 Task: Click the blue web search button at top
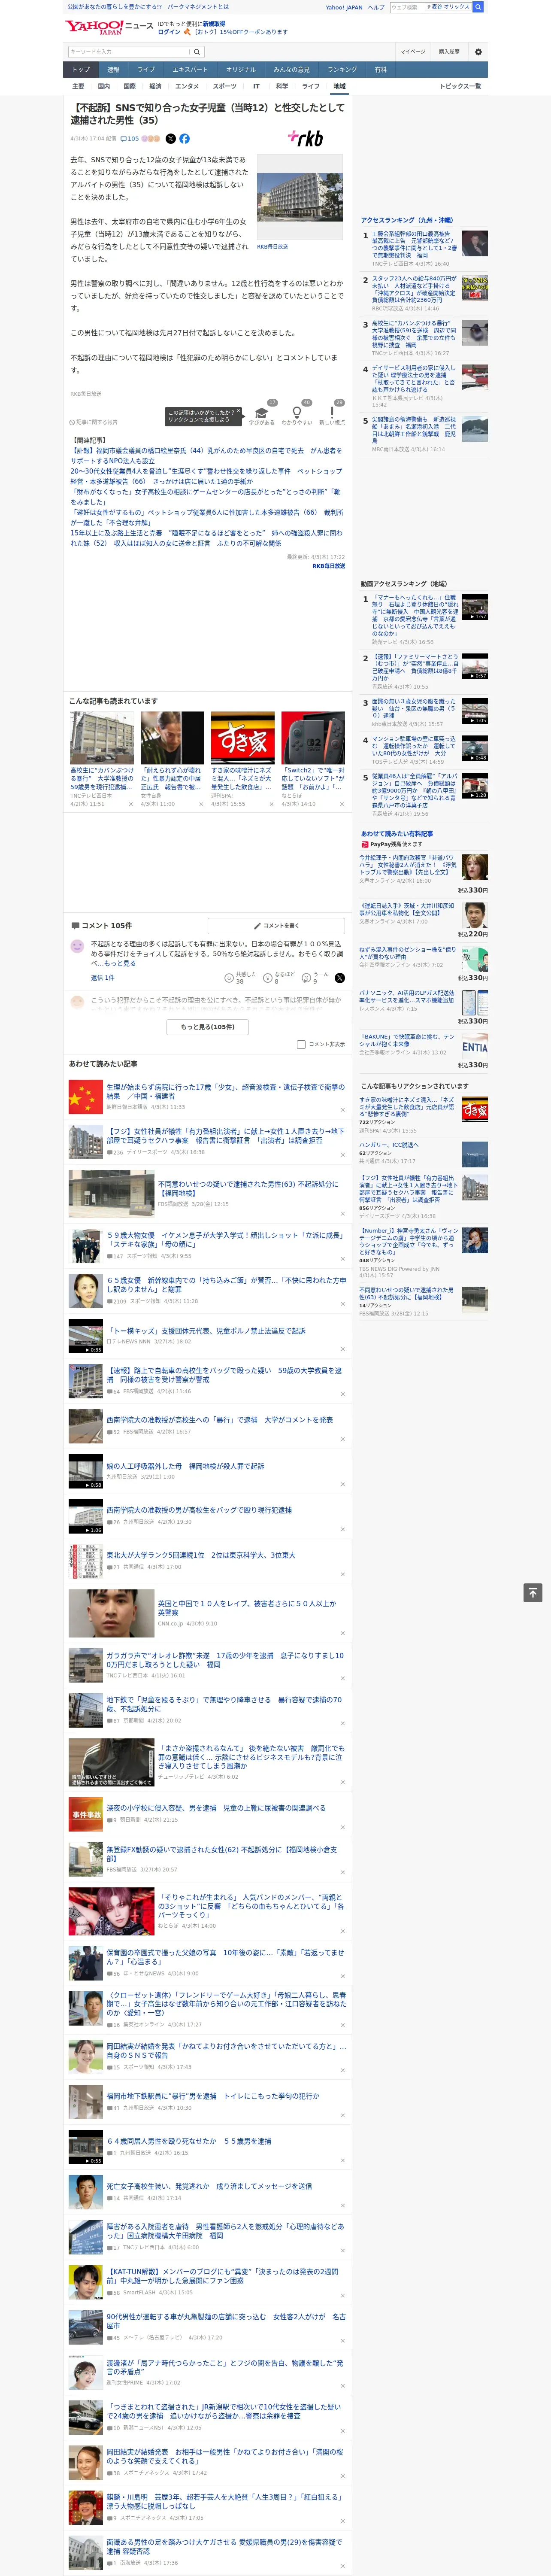(478, 7)
